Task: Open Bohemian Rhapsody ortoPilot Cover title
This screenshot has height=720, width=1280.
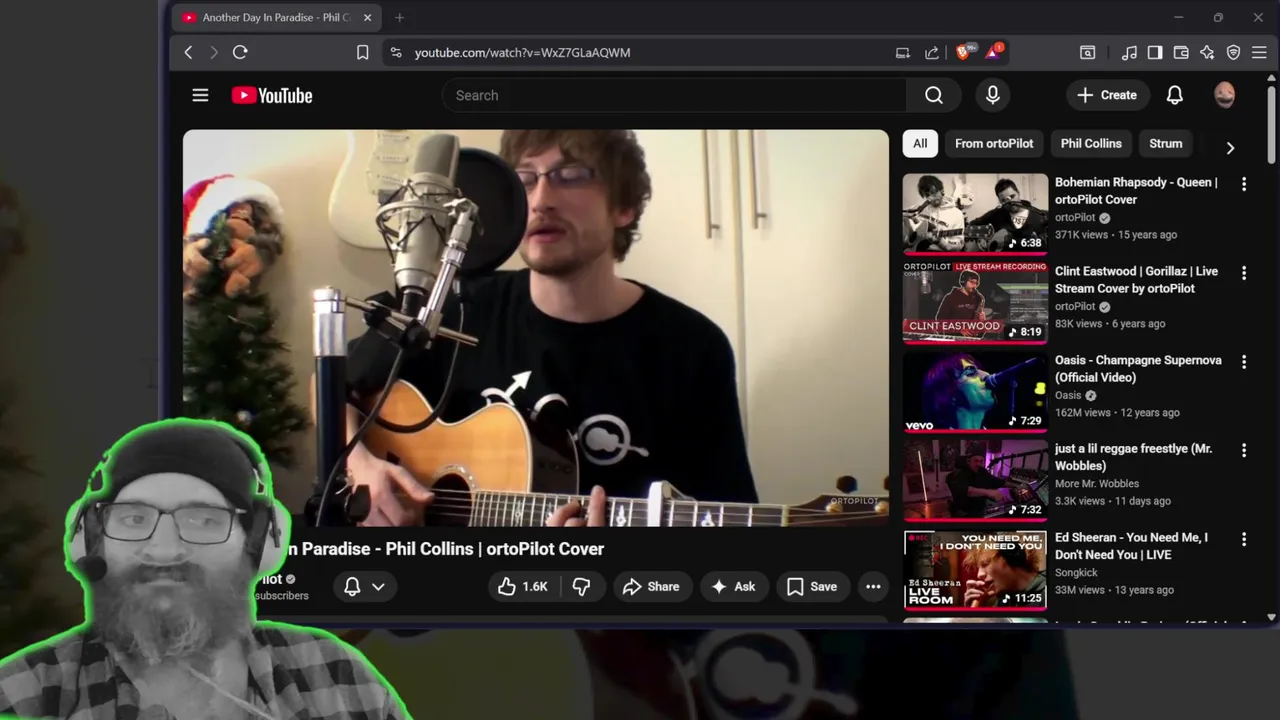Action: pyautogui.click(x=1137, y=191)
